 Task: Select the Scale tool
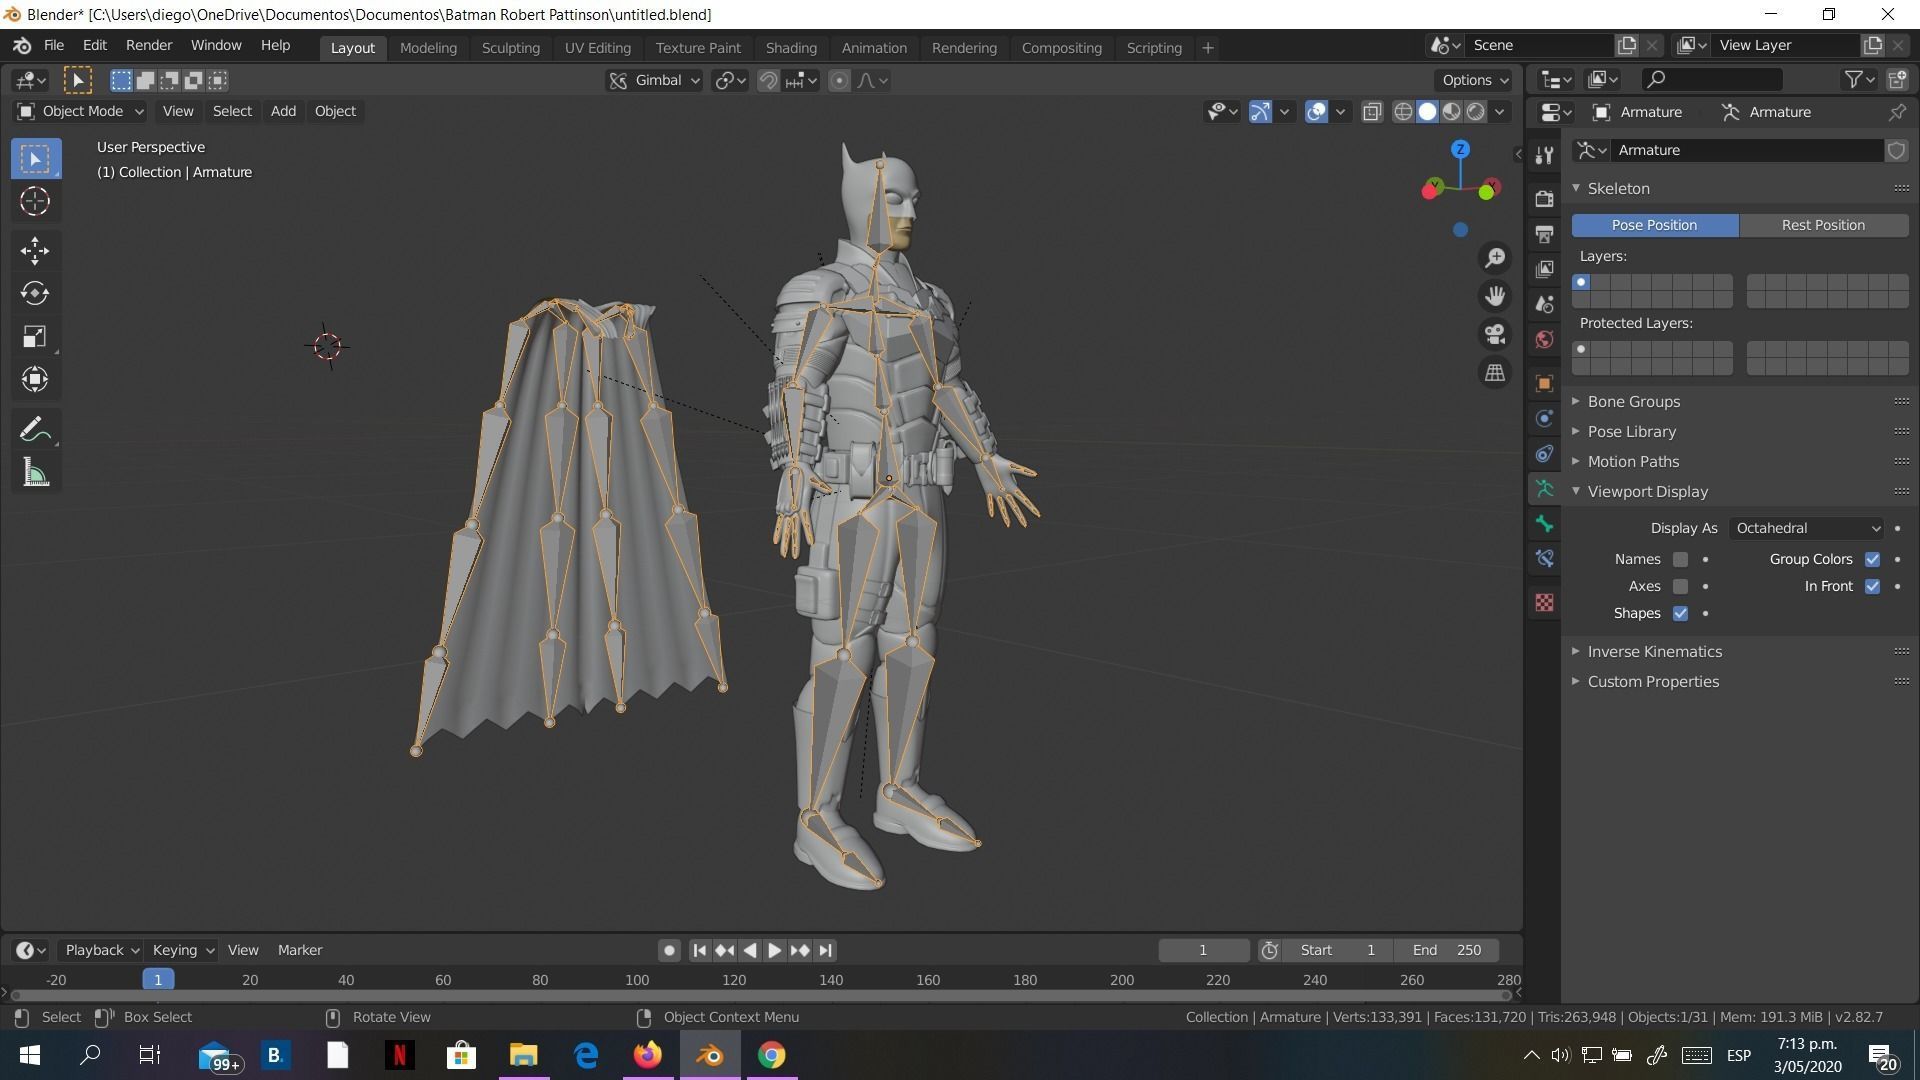click(x=35, y=337)
